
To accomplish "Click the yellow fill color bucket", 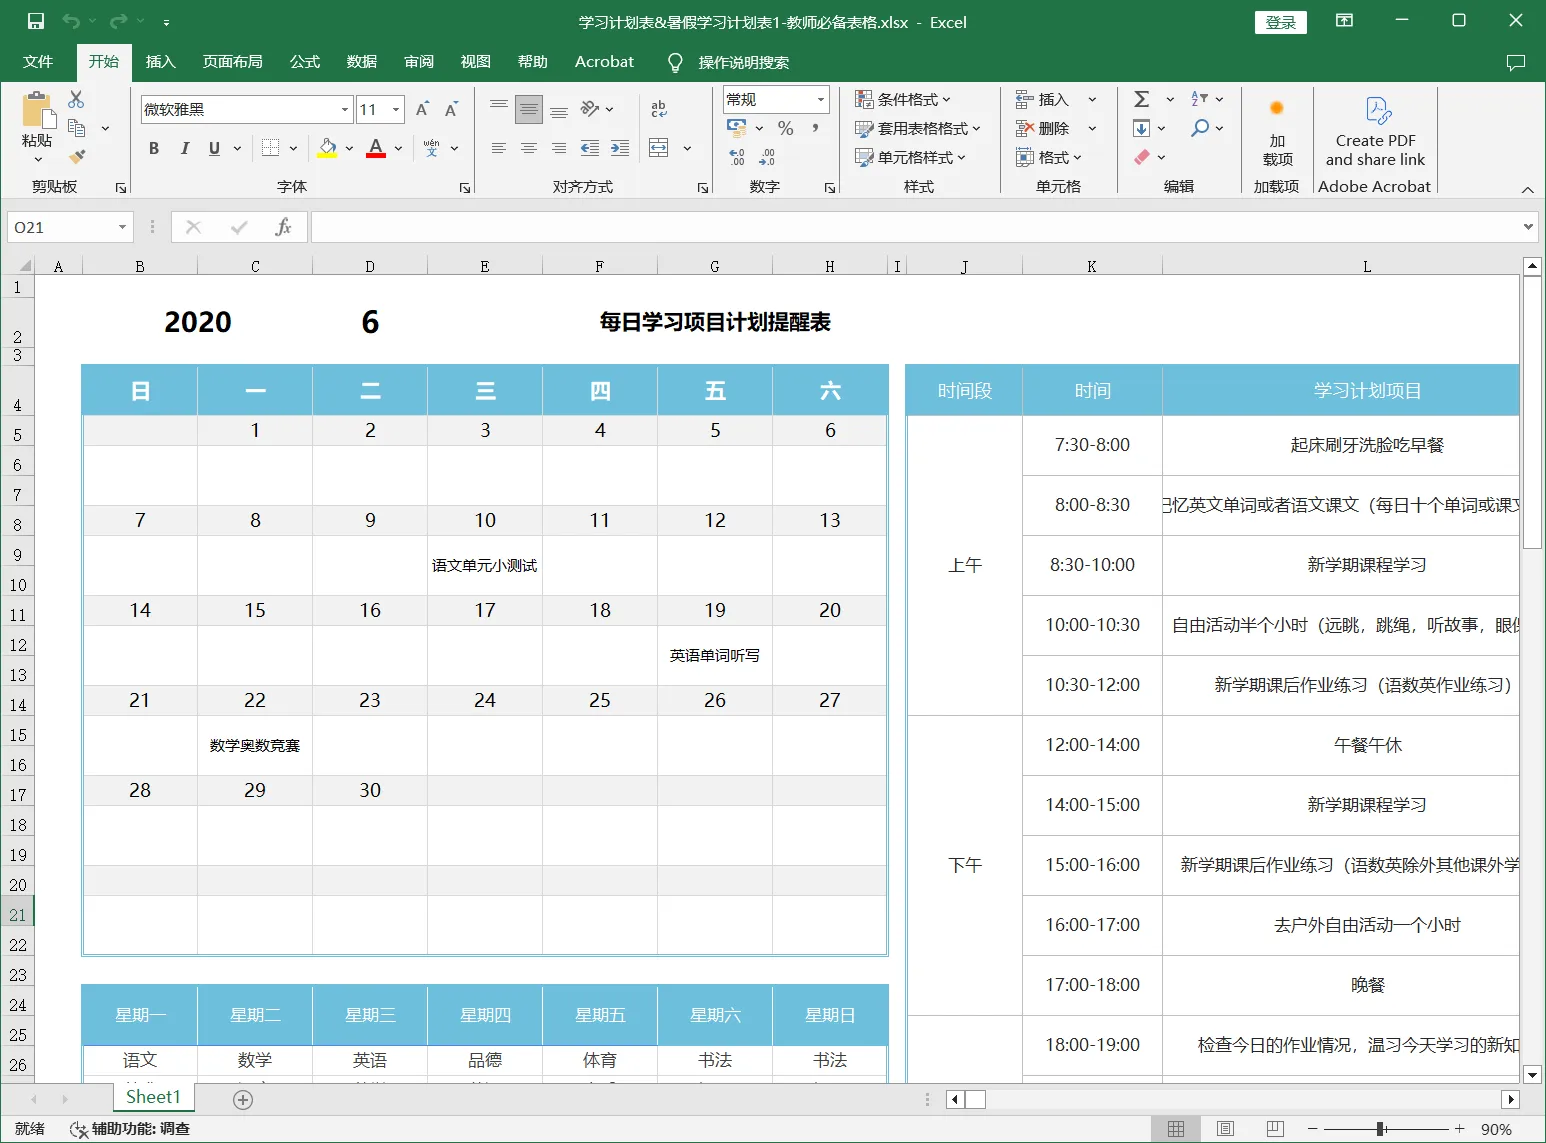I will [327, 148].
